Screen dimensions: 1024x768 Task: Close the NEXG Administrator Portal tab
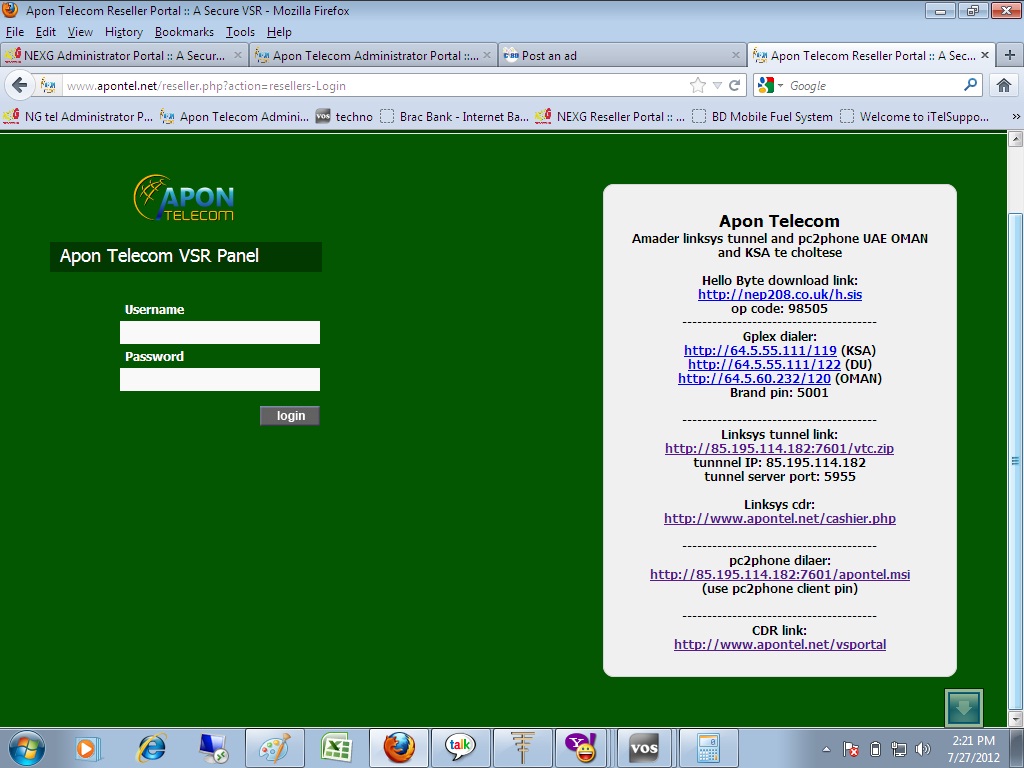[x=238, y=56]
